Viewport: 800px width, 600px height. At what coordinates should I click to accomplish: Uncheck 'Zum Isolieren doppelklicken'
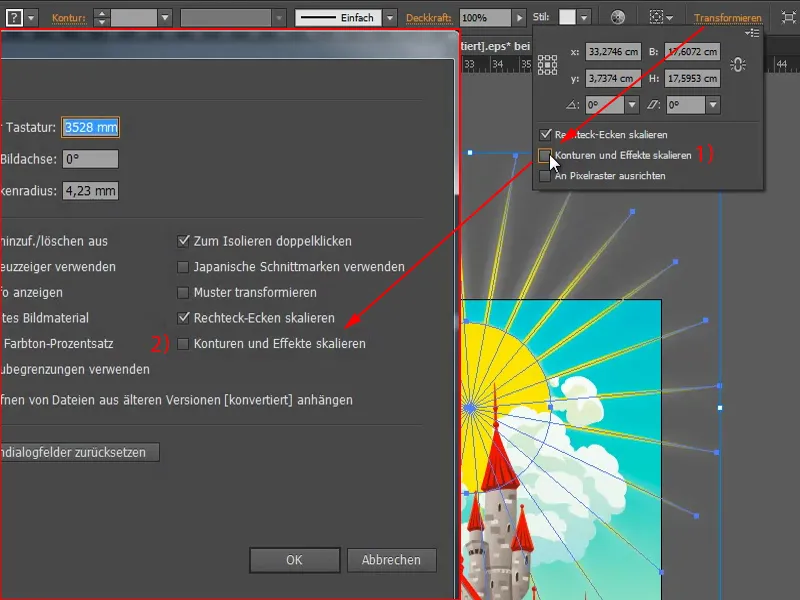183,240
